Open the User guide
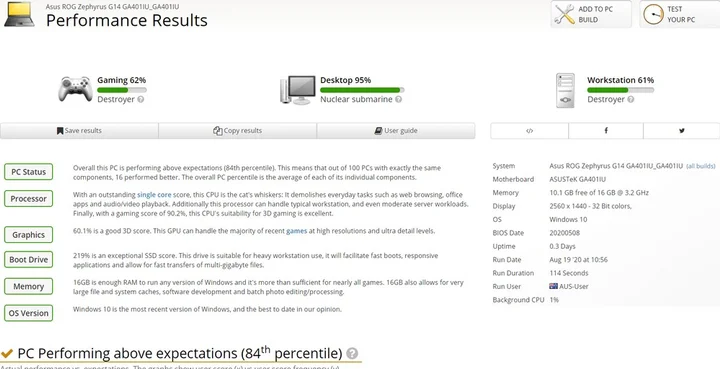 pyautogui.click(x=396, y=131)
